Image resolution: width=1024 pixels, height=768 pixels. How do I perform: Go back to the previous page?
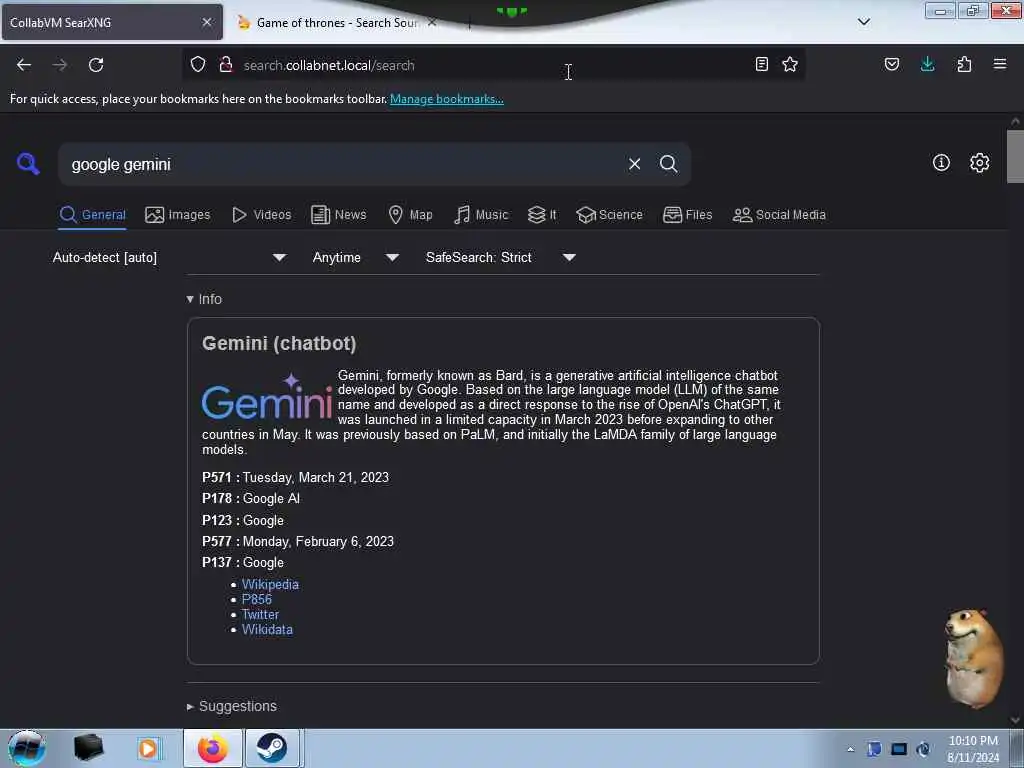pos(24,65)
